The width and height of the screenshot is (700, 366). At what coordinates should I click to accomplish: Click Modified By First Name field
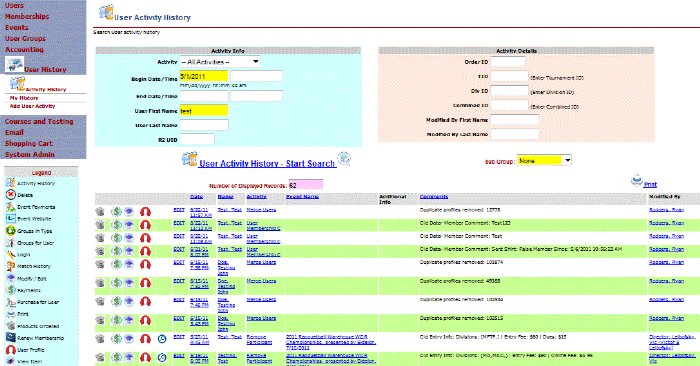coord(515,120)
